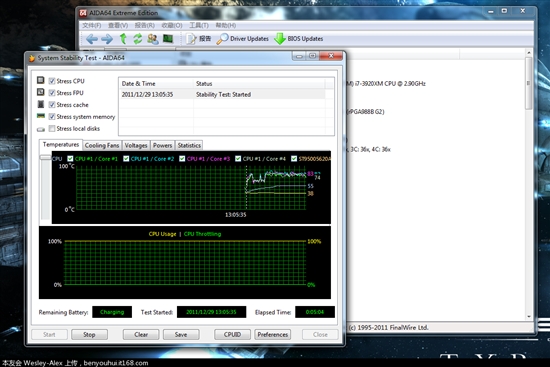Toggle the Stress cache checkbox
Screen dimensions: 550x367
(52, 105)
